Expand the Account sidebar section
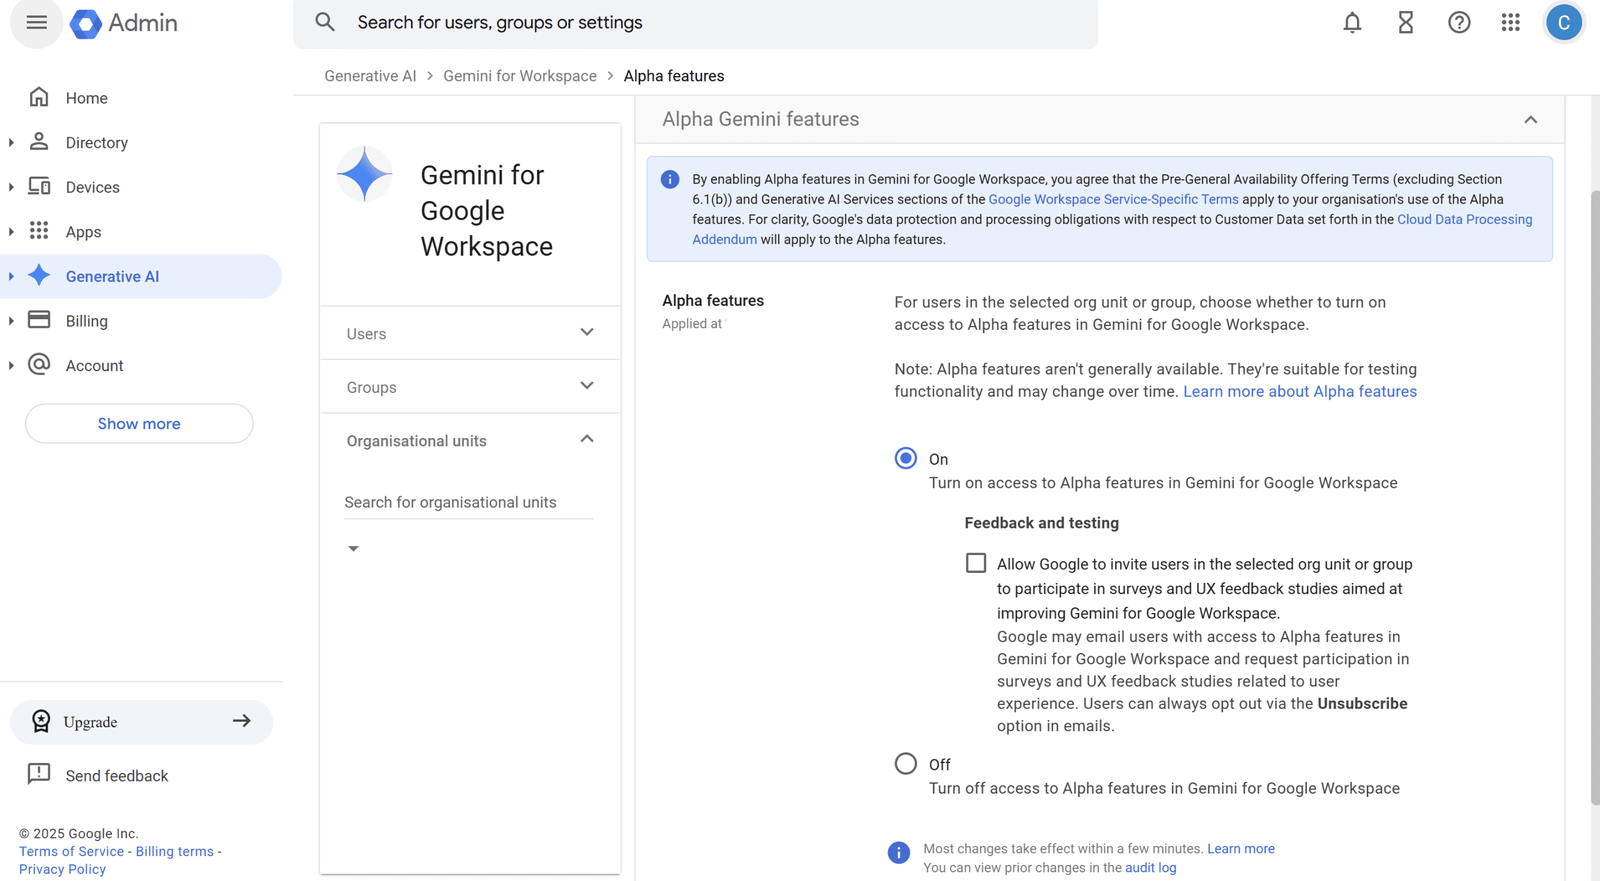The height and width of the screenshot is (881, 1600). pos(11,365)
